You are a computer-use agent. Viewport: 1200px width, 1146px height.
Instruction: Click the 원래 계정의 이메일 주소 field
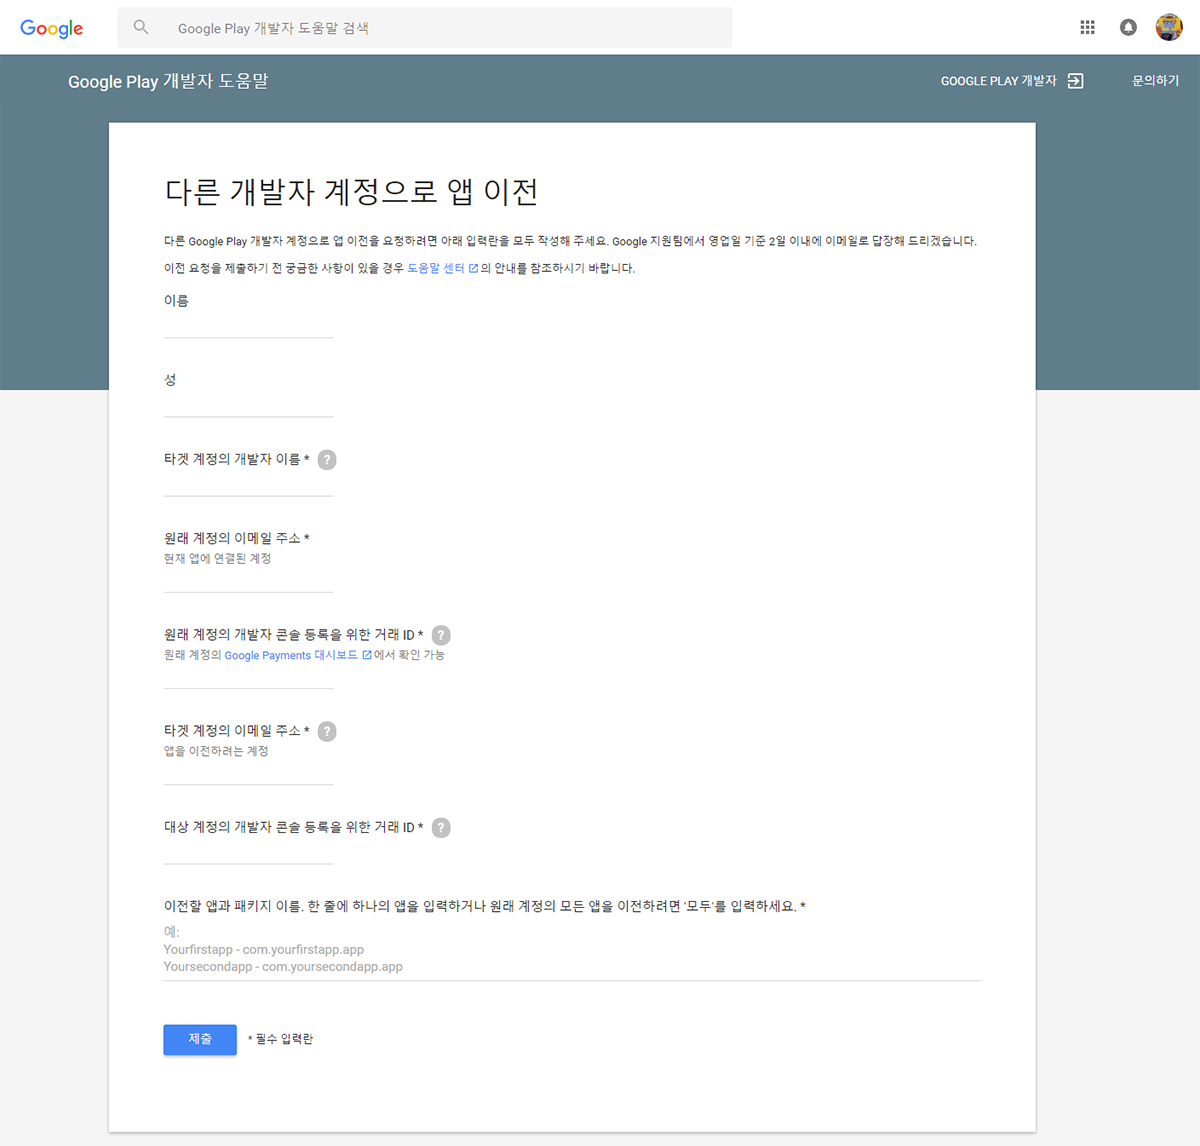click(x=248, y=580)
